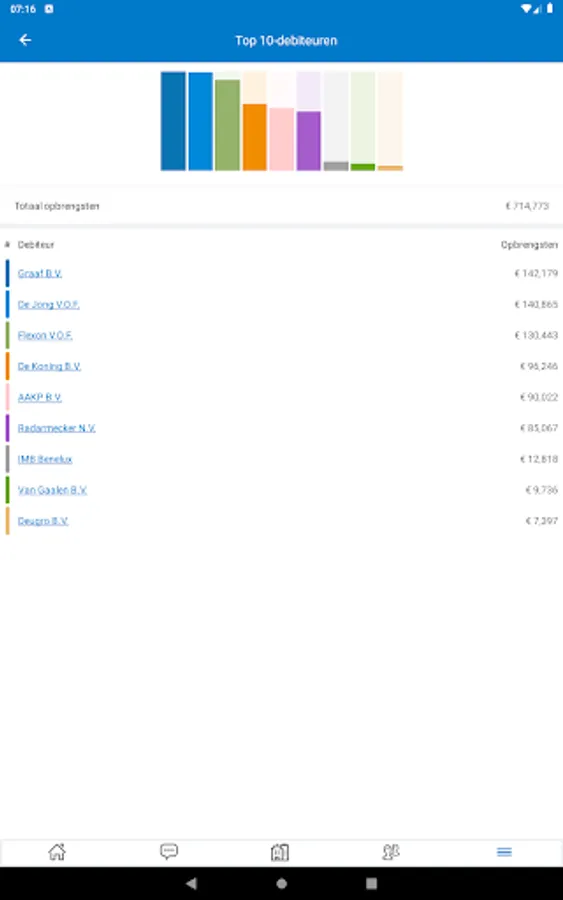Open debtor IMB Benelux

pyautogui.click(x=45, y=459)
